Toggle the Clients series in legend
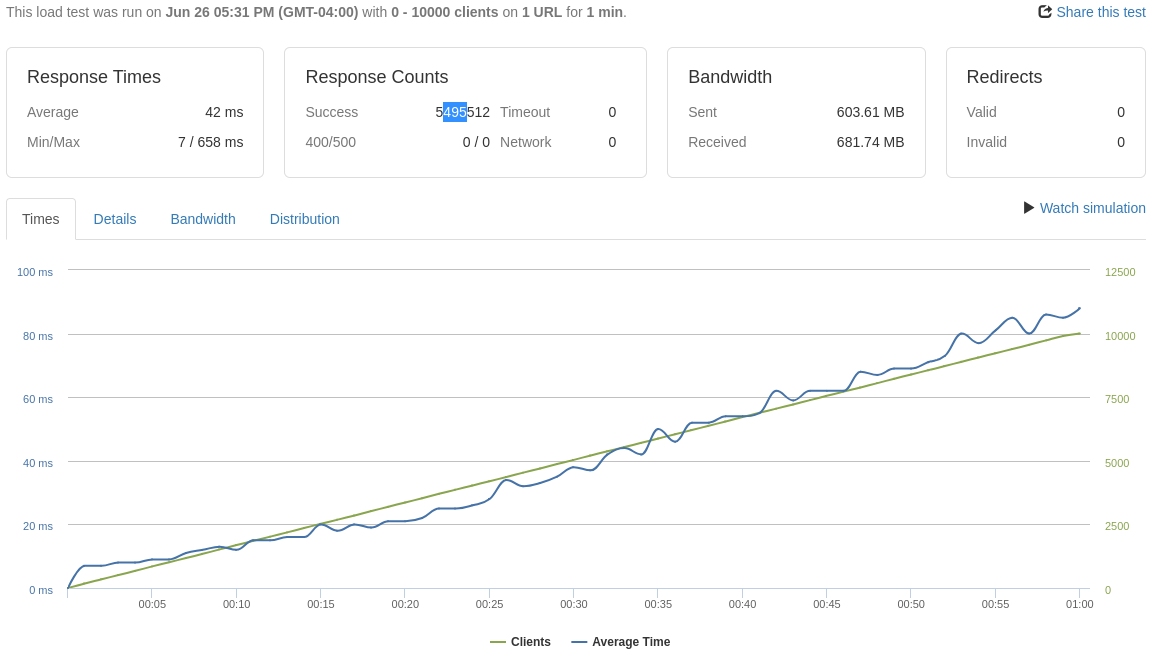 (x=530, y=642)
